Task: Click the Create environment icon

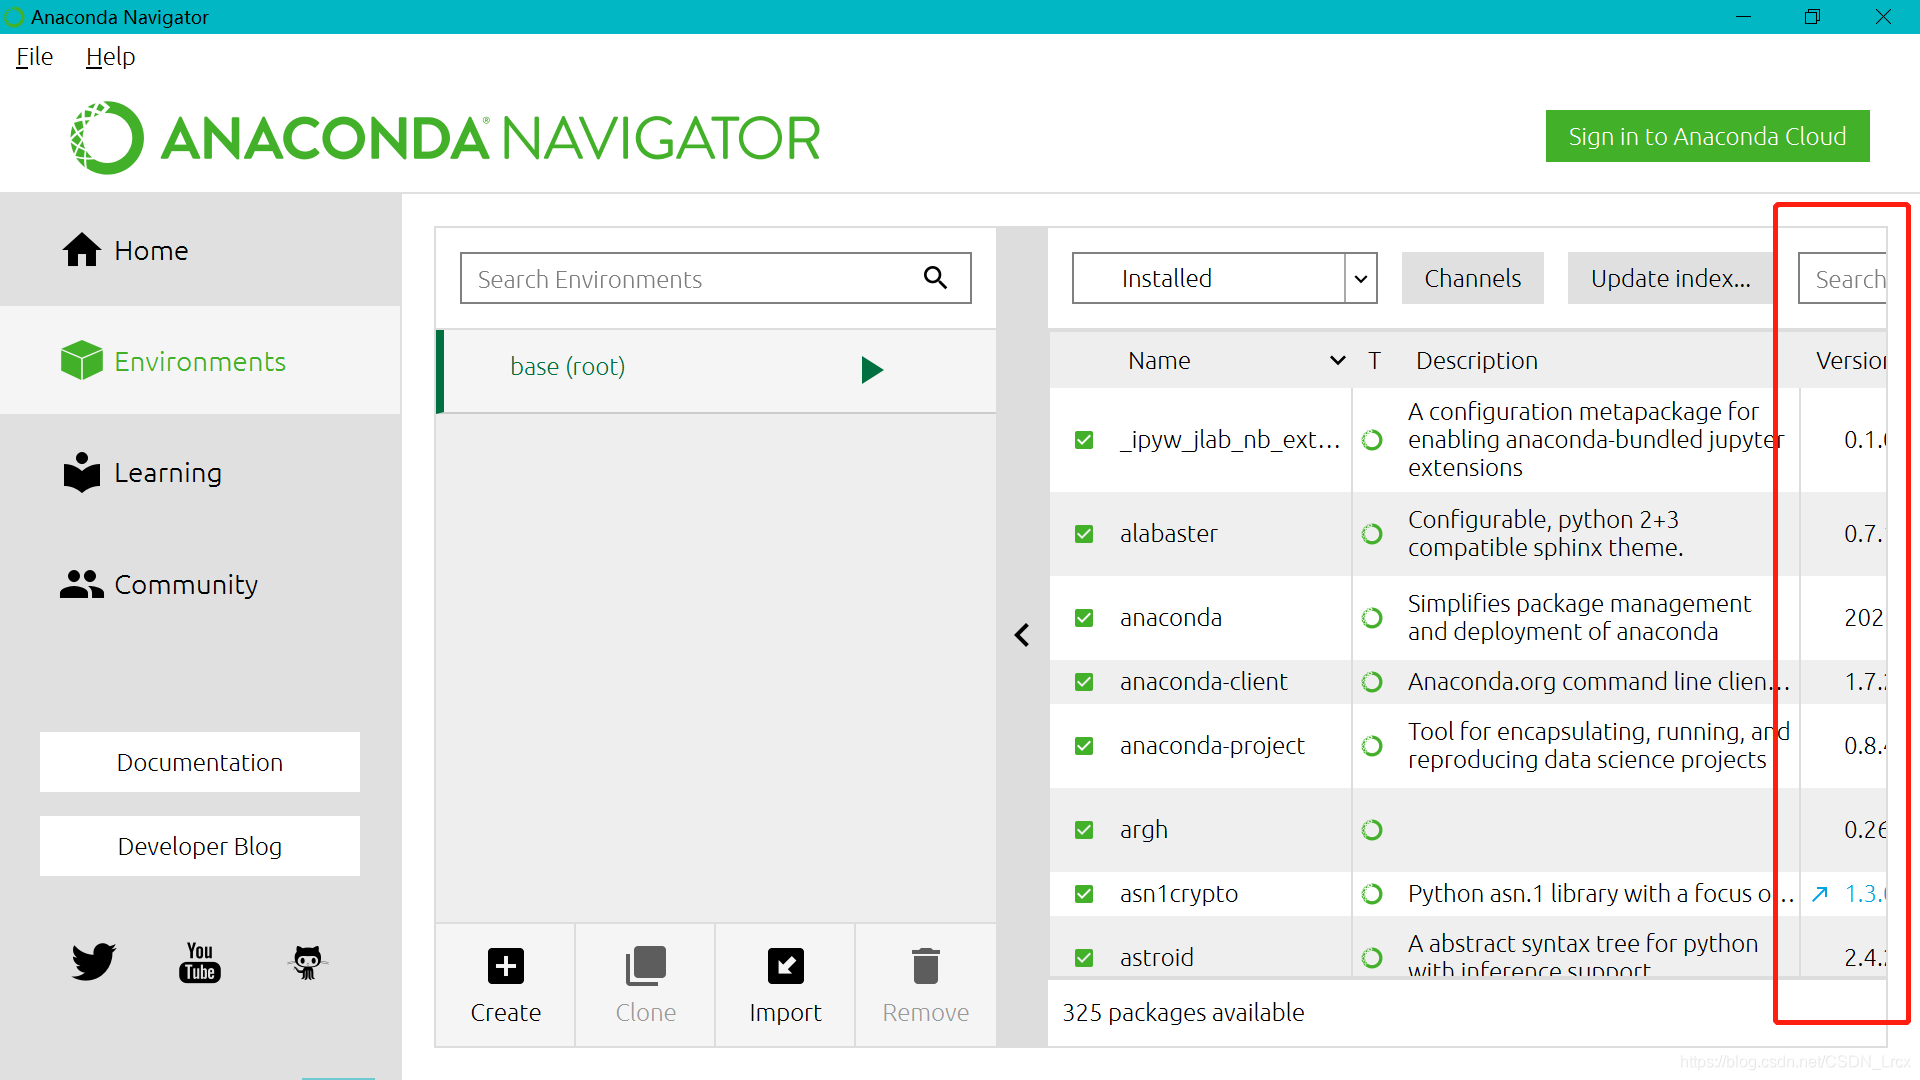Action: (505, 966)
